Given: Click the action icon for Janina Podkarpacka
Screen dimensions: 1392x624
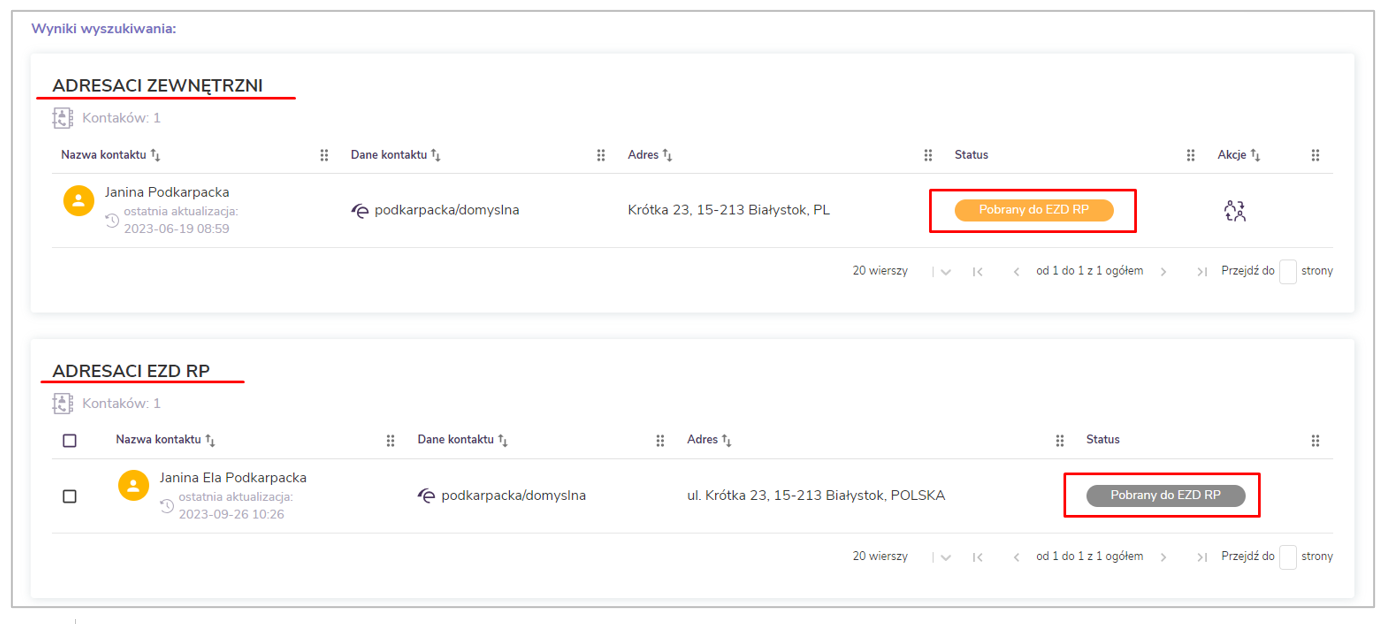Looking at the screenshot, I should [1235, 211].
